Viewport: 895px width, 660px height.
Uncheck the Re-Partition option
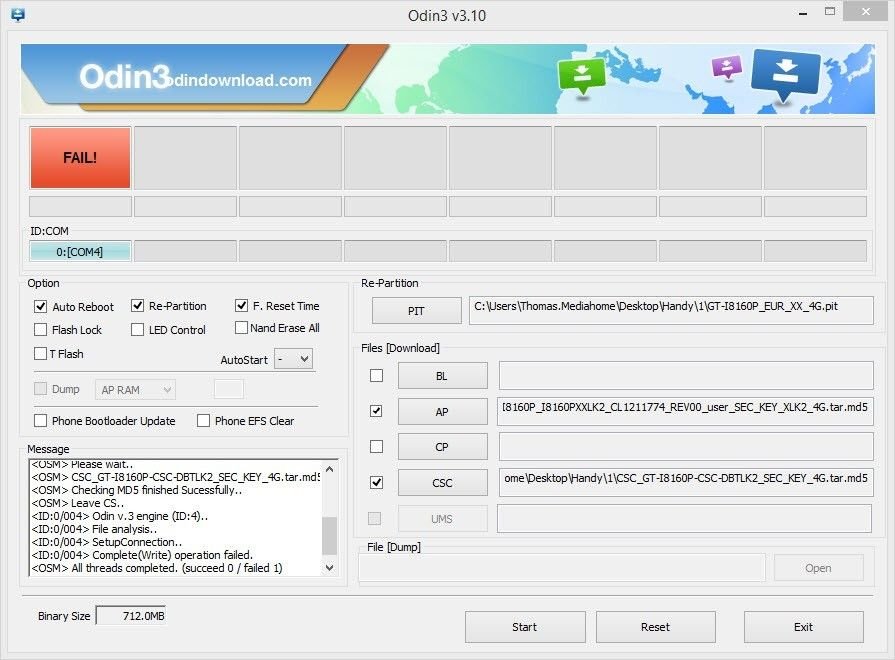(138, 306)
